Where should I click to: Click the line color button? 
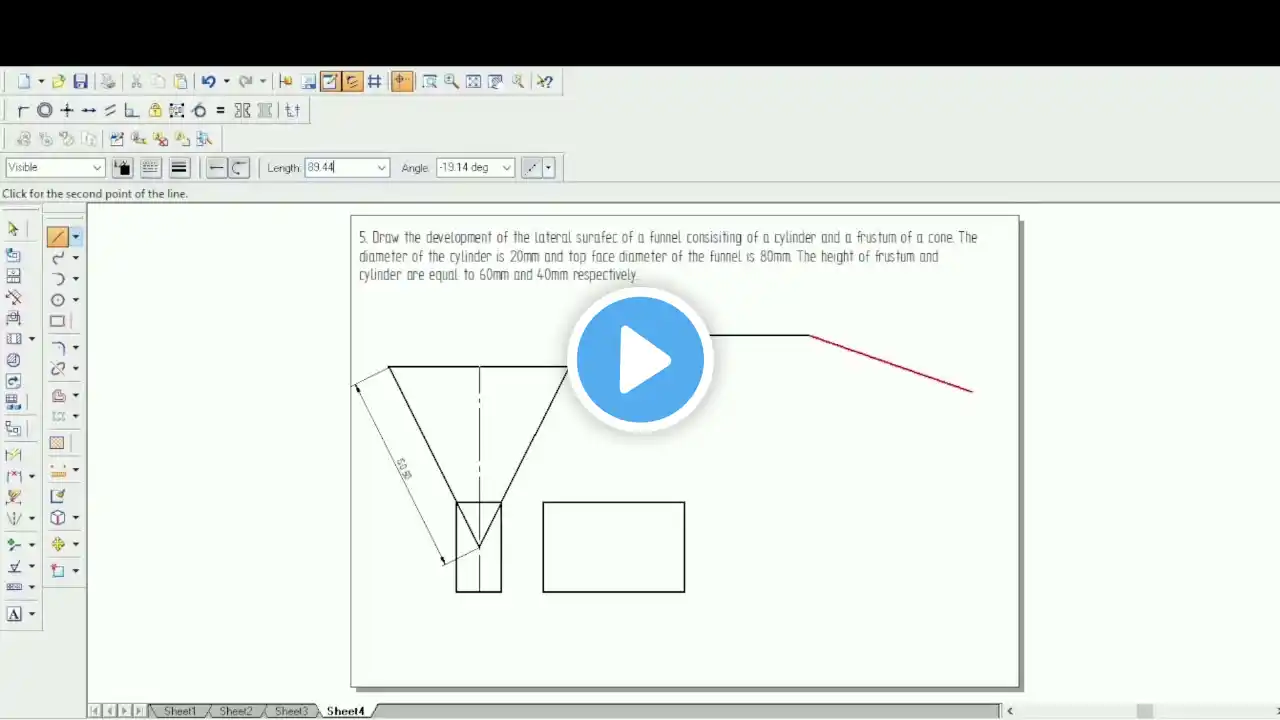(x=122, y=168)
